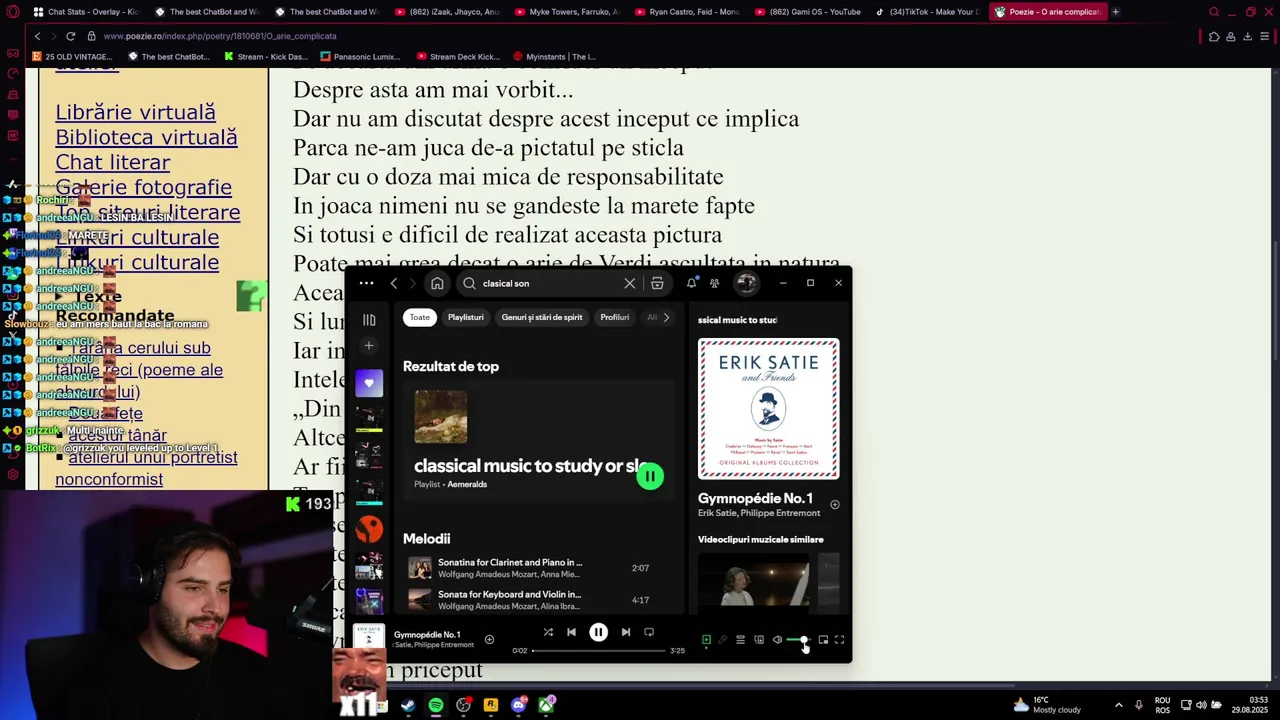This screenshot has height=720, width=1280.
Task: Open Discord from the taskbar
Action: pyautogui.click(x=518, y=705)
